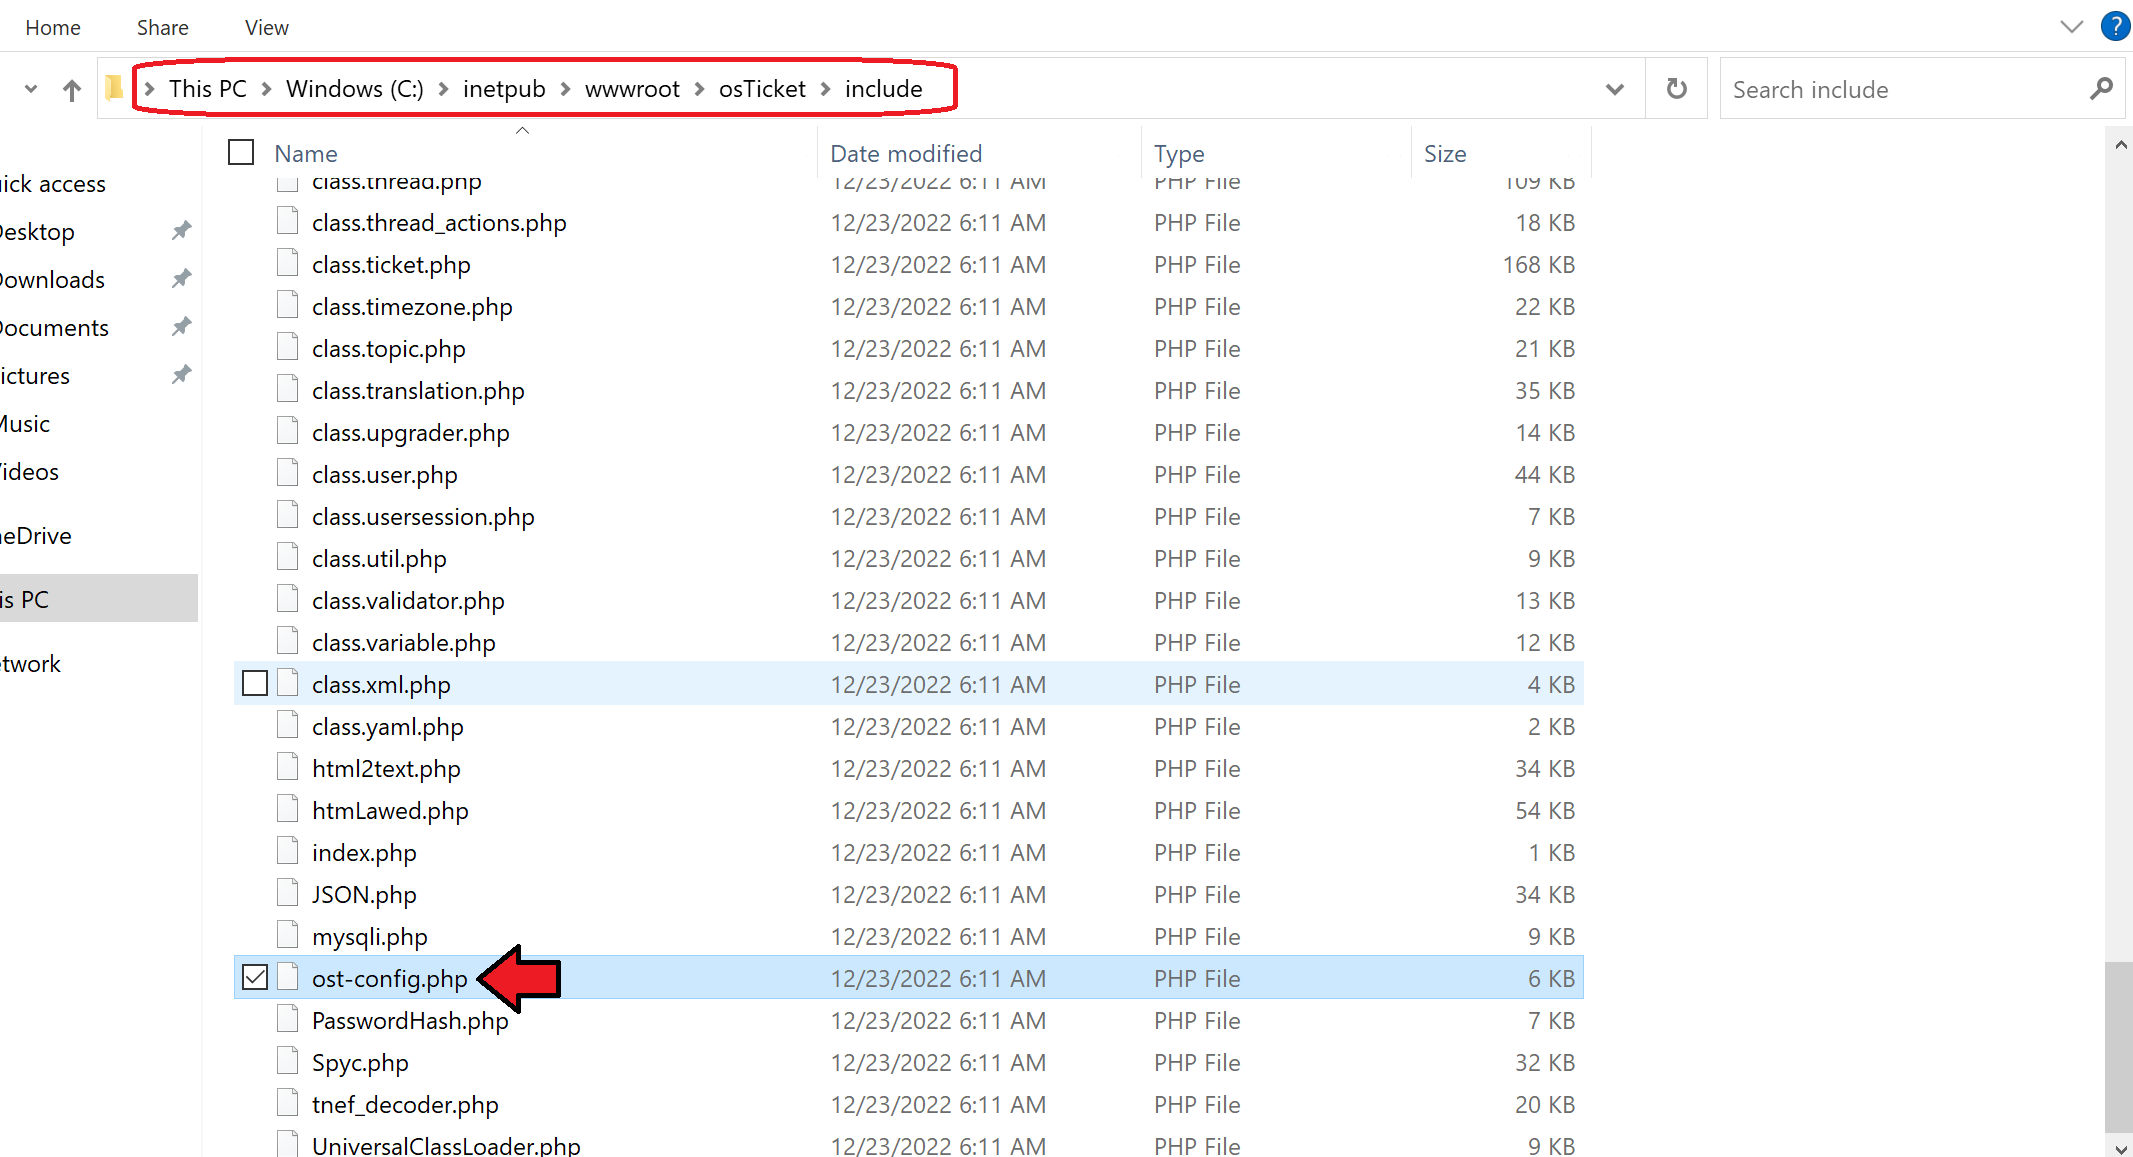This screenshot has width=2133, height=1157.
Task: Toggle checkbox on ost-config.php file
Action: (x=255, y=979)
